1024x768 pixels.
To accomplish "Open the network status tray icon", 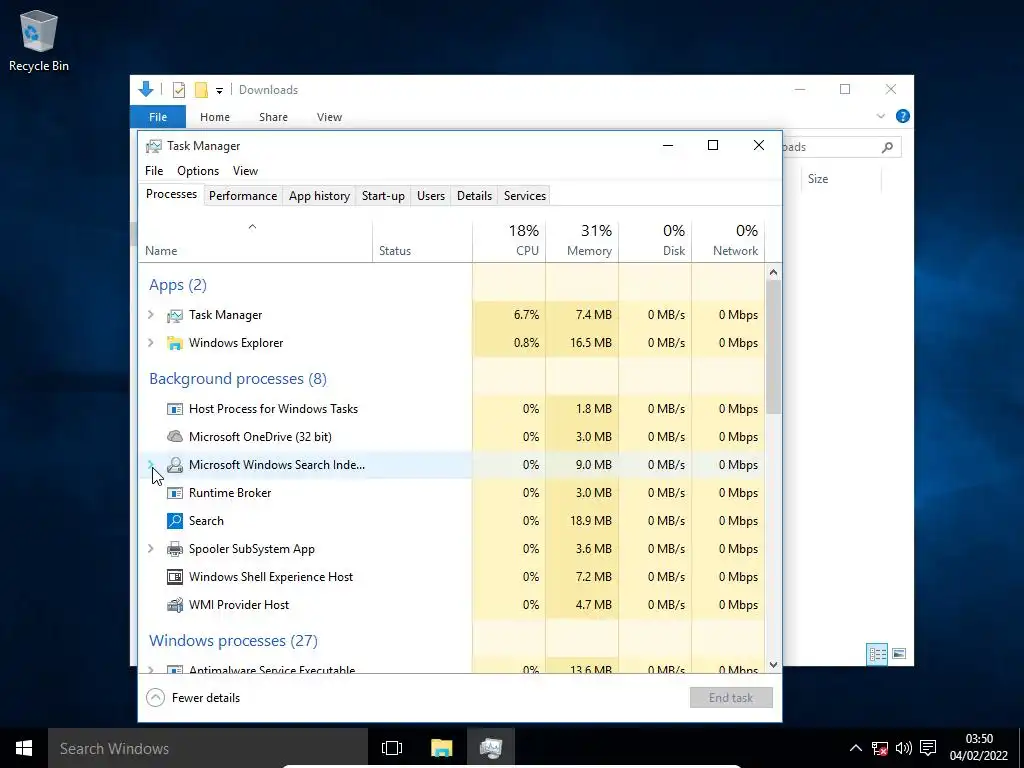I will (880, 748).
